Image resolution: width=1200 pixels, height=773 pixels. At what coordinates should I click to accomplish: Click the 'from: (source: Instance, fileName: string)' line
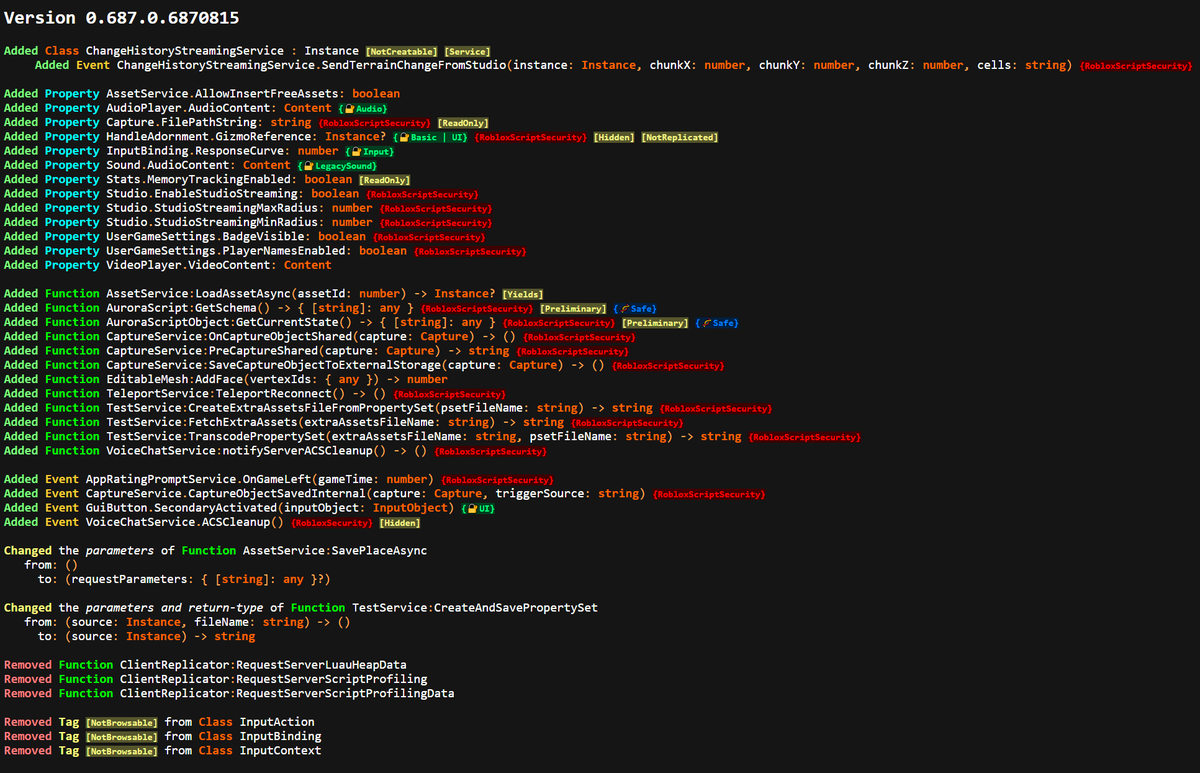187,622
